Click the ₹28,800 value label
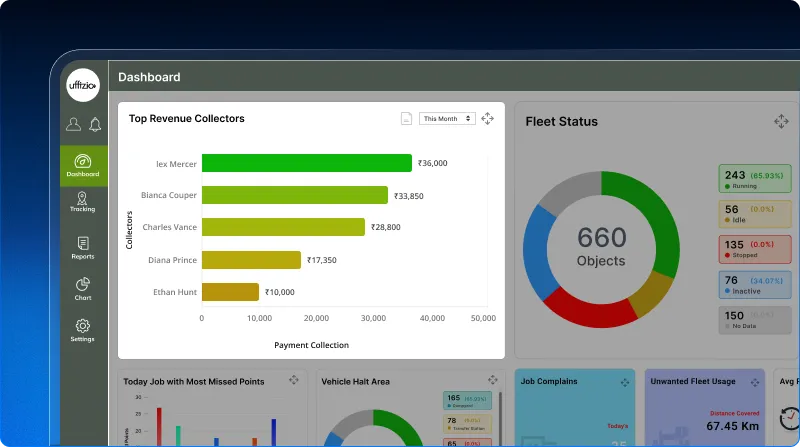Screen dimensions: 800x447 (x=386, y=227)
